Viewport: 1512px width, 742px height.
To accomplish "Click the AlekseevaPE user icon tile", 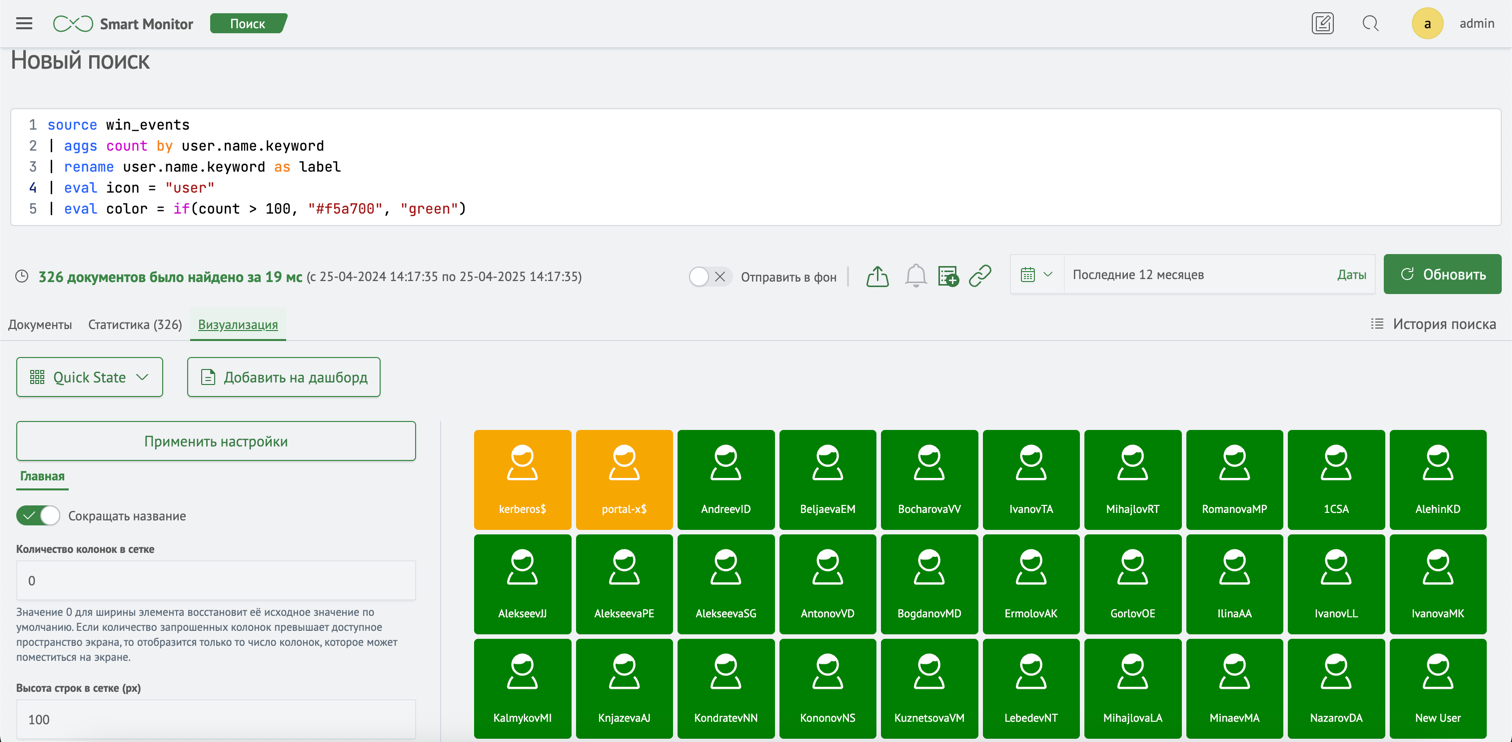I will tap(624, 584).
